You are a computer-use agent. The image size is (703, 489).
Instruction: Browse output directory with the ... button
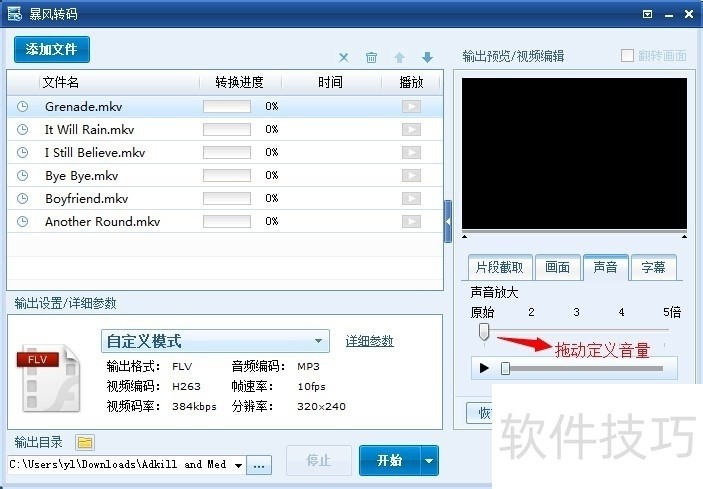tap(259, 465)
